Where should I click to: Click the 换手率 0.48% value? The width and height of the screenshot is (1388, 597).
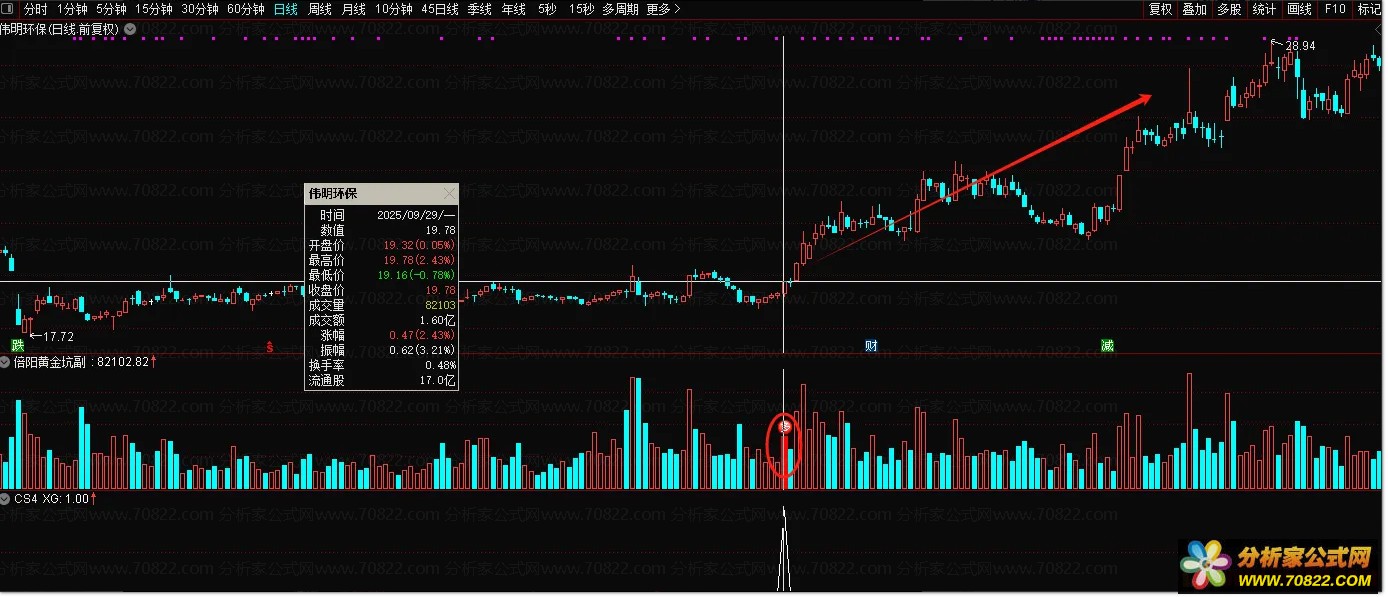pyautogui.click(x=439, y=365)
